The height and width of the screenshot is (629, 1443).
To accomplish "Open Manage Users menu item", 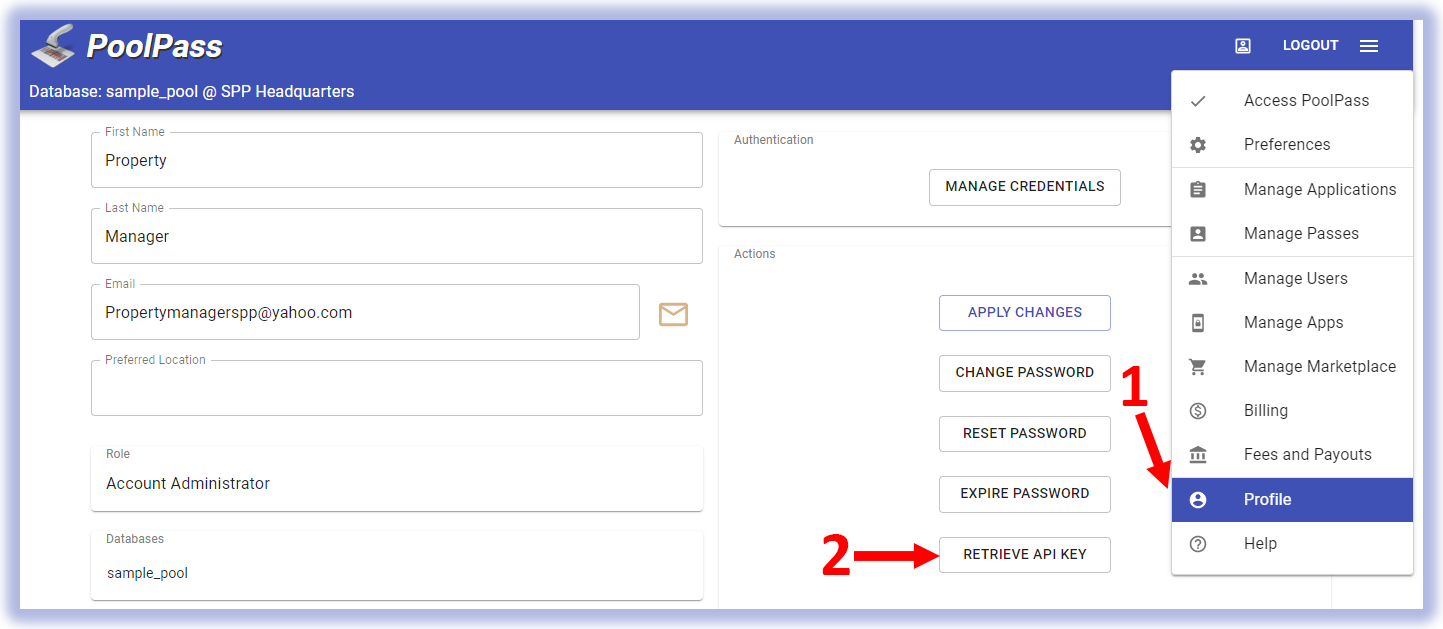I will point(1292,279).
